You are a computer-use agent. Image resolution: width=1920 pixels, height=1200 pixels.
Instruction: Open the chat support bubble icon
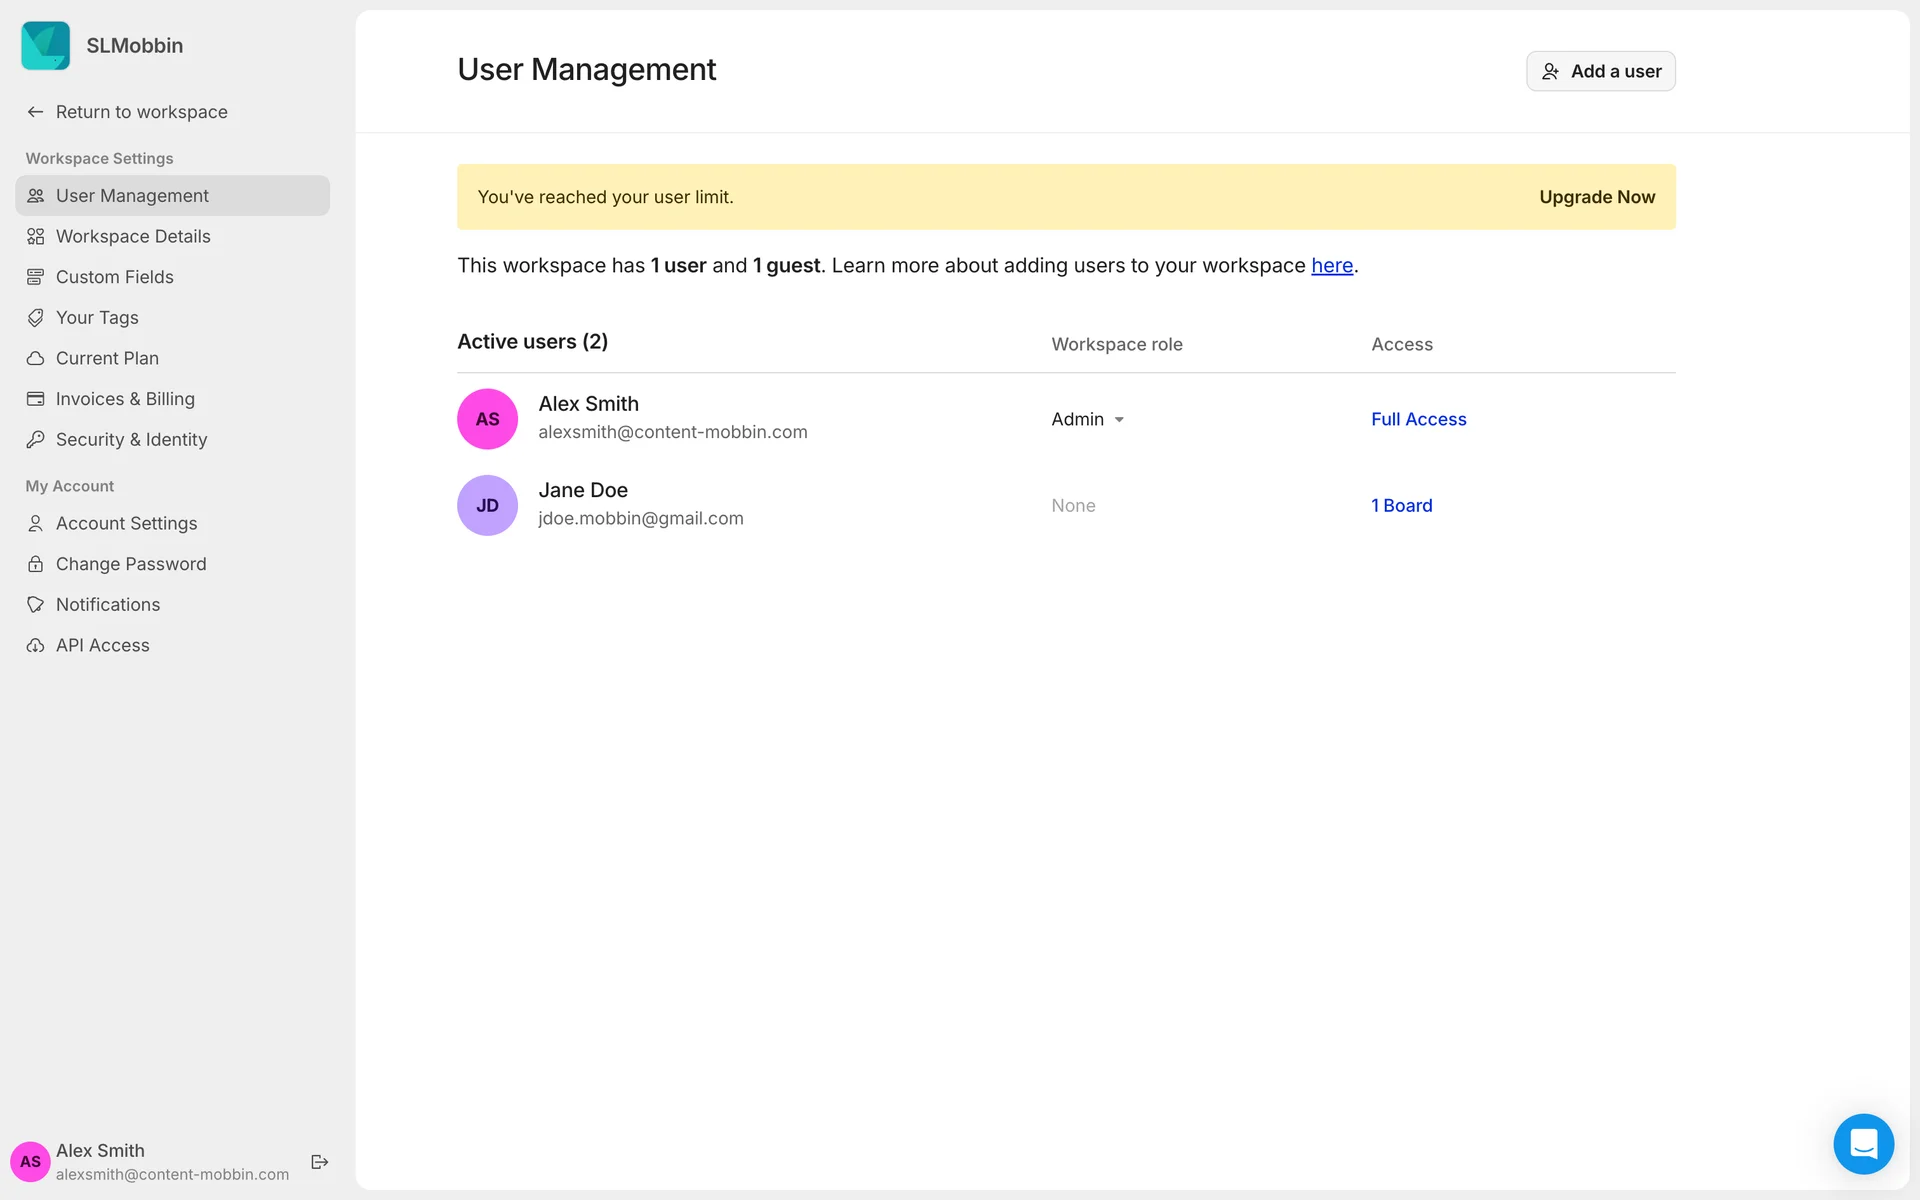pos(1863,1144)
